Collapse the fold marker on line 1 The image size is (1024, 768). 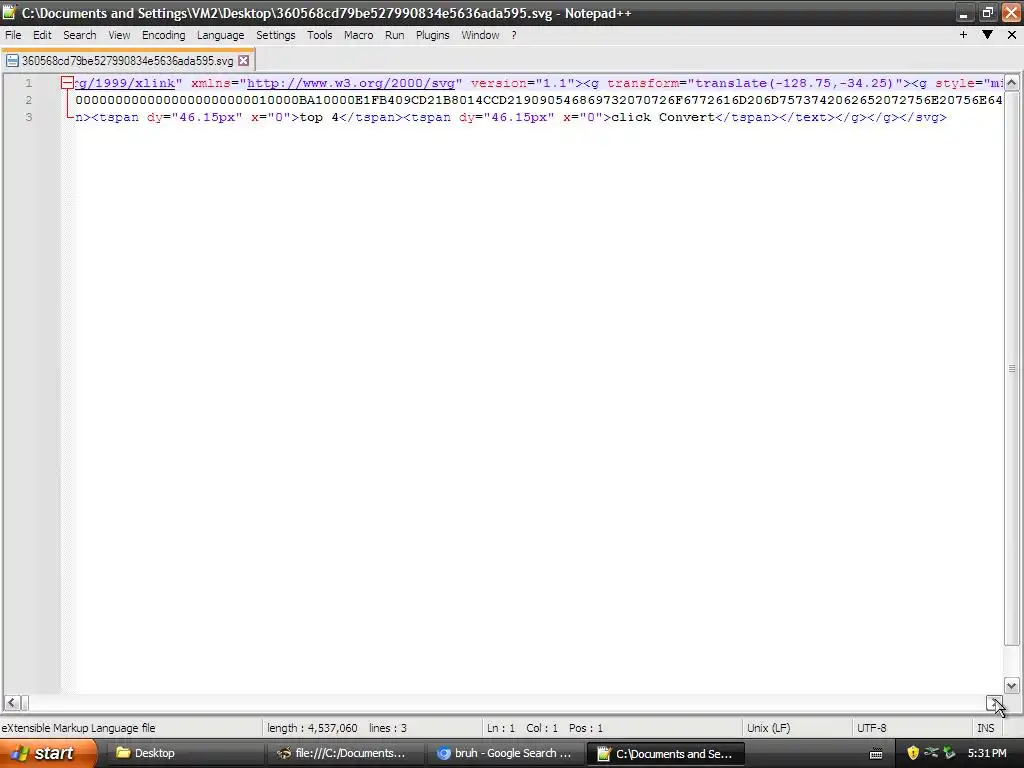[67, 83]
